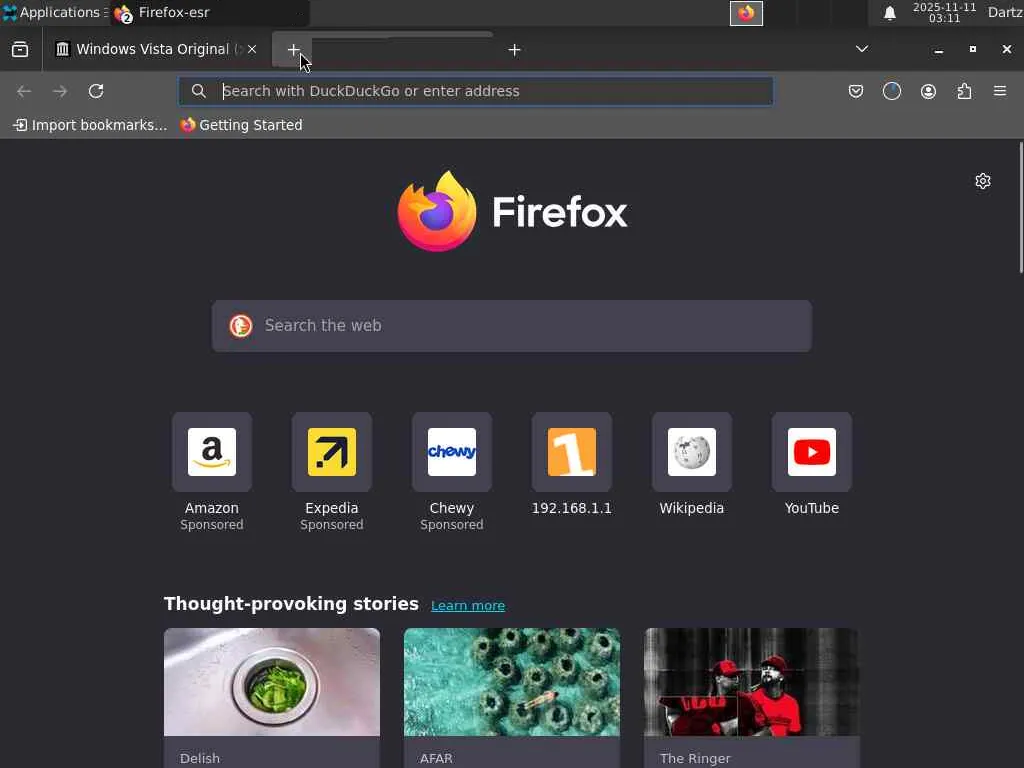
Task: Open the AFAR story thumbnail
Action: coord(511,682)
